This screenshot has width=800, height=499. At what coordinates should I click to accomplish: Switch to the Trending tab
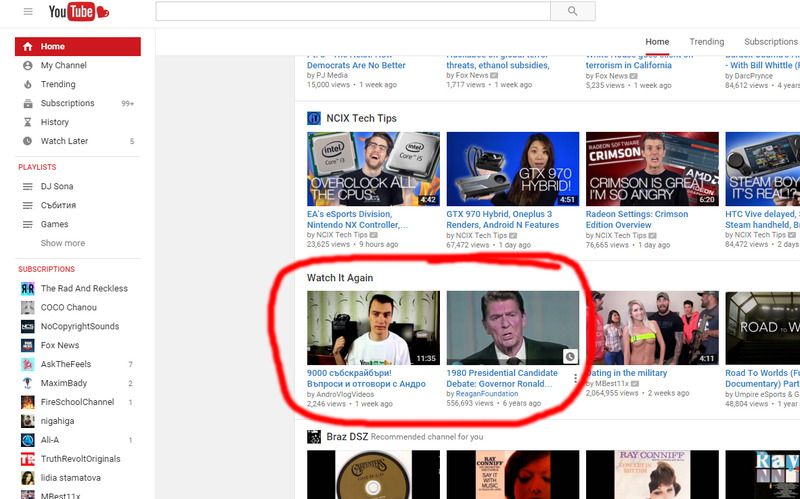(x=707, y=42)
